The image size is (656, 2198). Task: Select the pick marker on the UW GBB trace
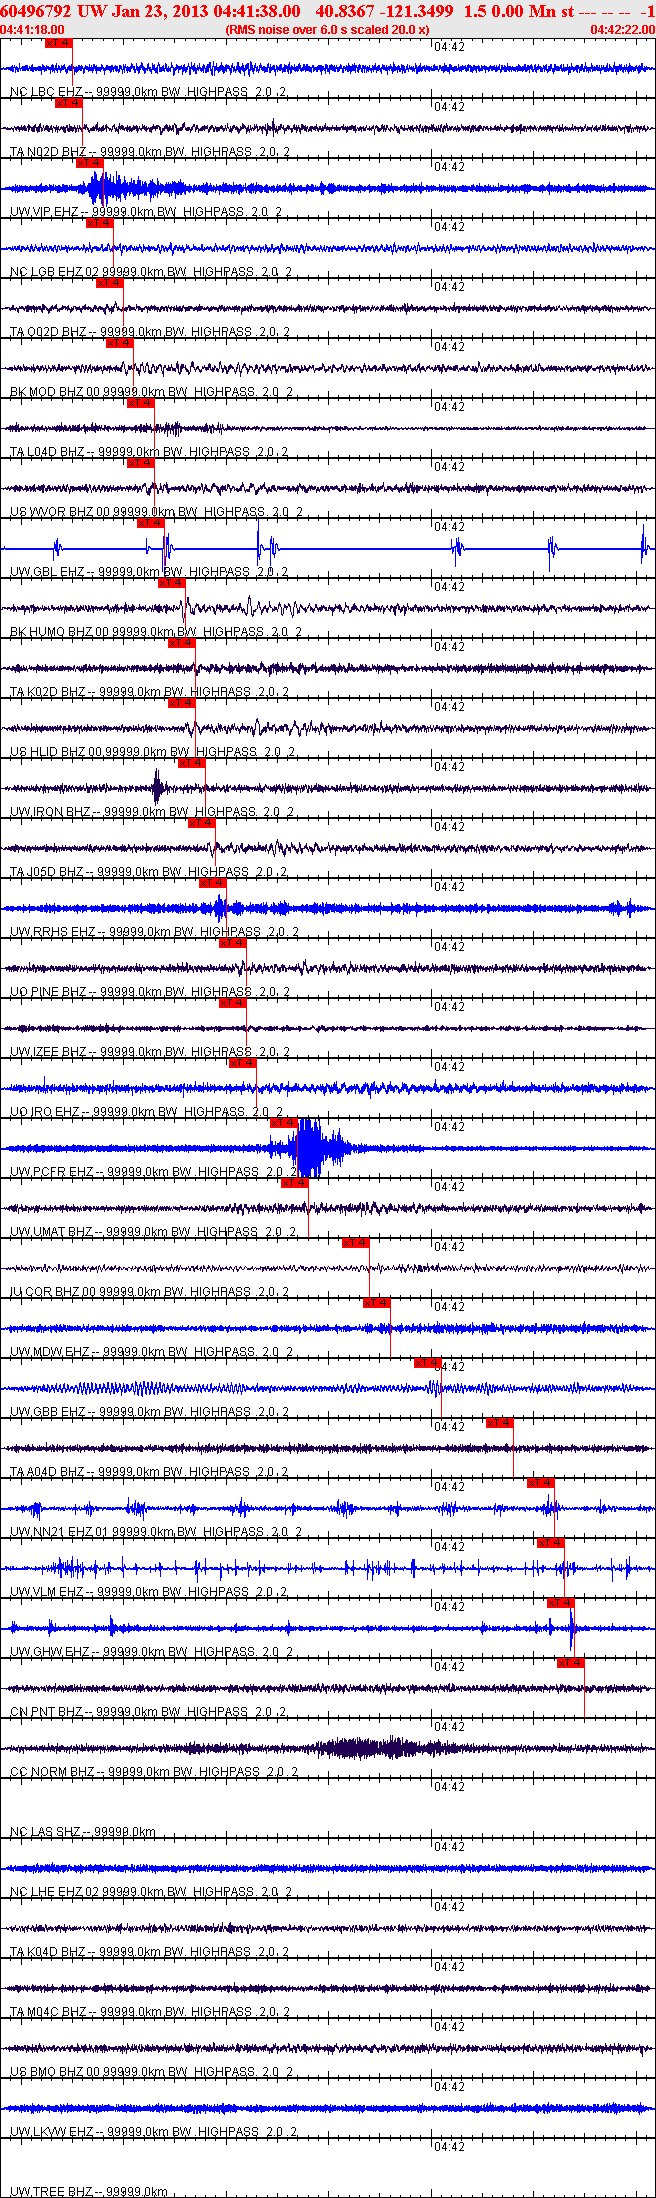pyautogui.click(x=427, y=1363)
